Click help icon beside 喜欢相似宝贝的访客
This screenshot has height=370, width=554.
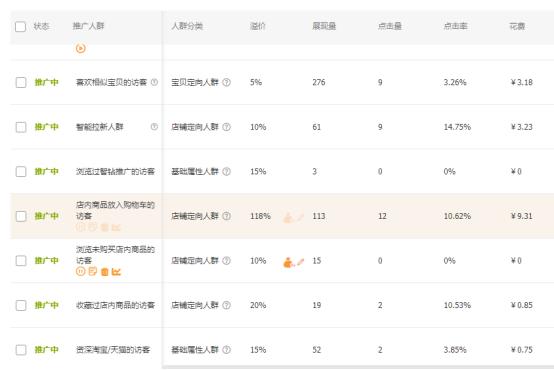[154, 82]
